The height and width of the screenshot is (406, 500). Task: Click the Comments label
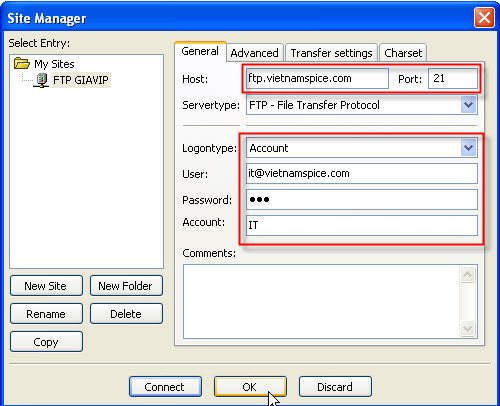tap(209, 253)
